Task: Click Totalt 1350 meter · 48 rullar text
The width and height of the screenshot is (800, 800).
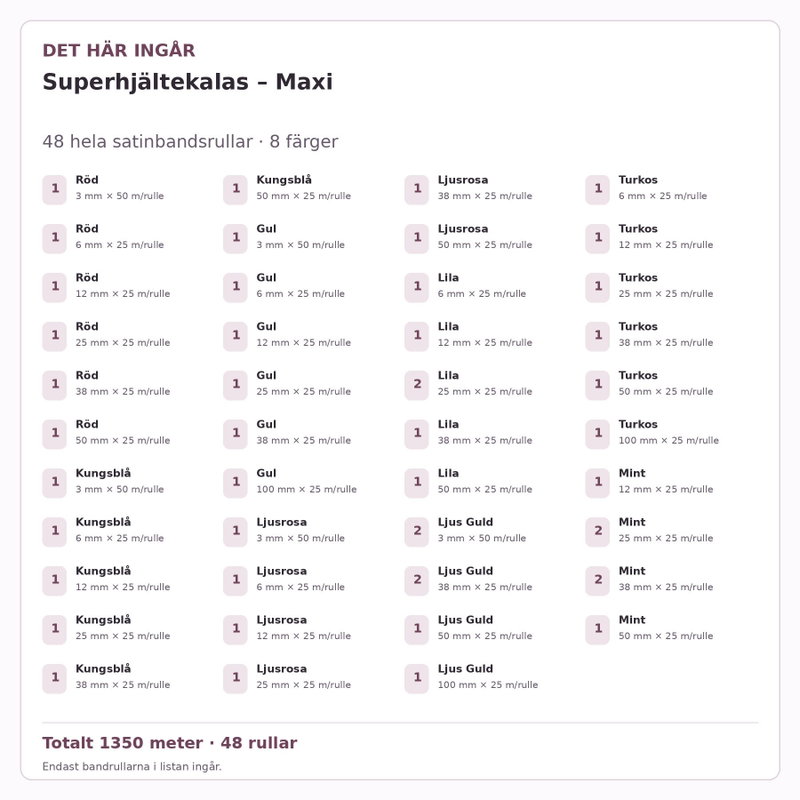Action: click(x=170, y=743)
